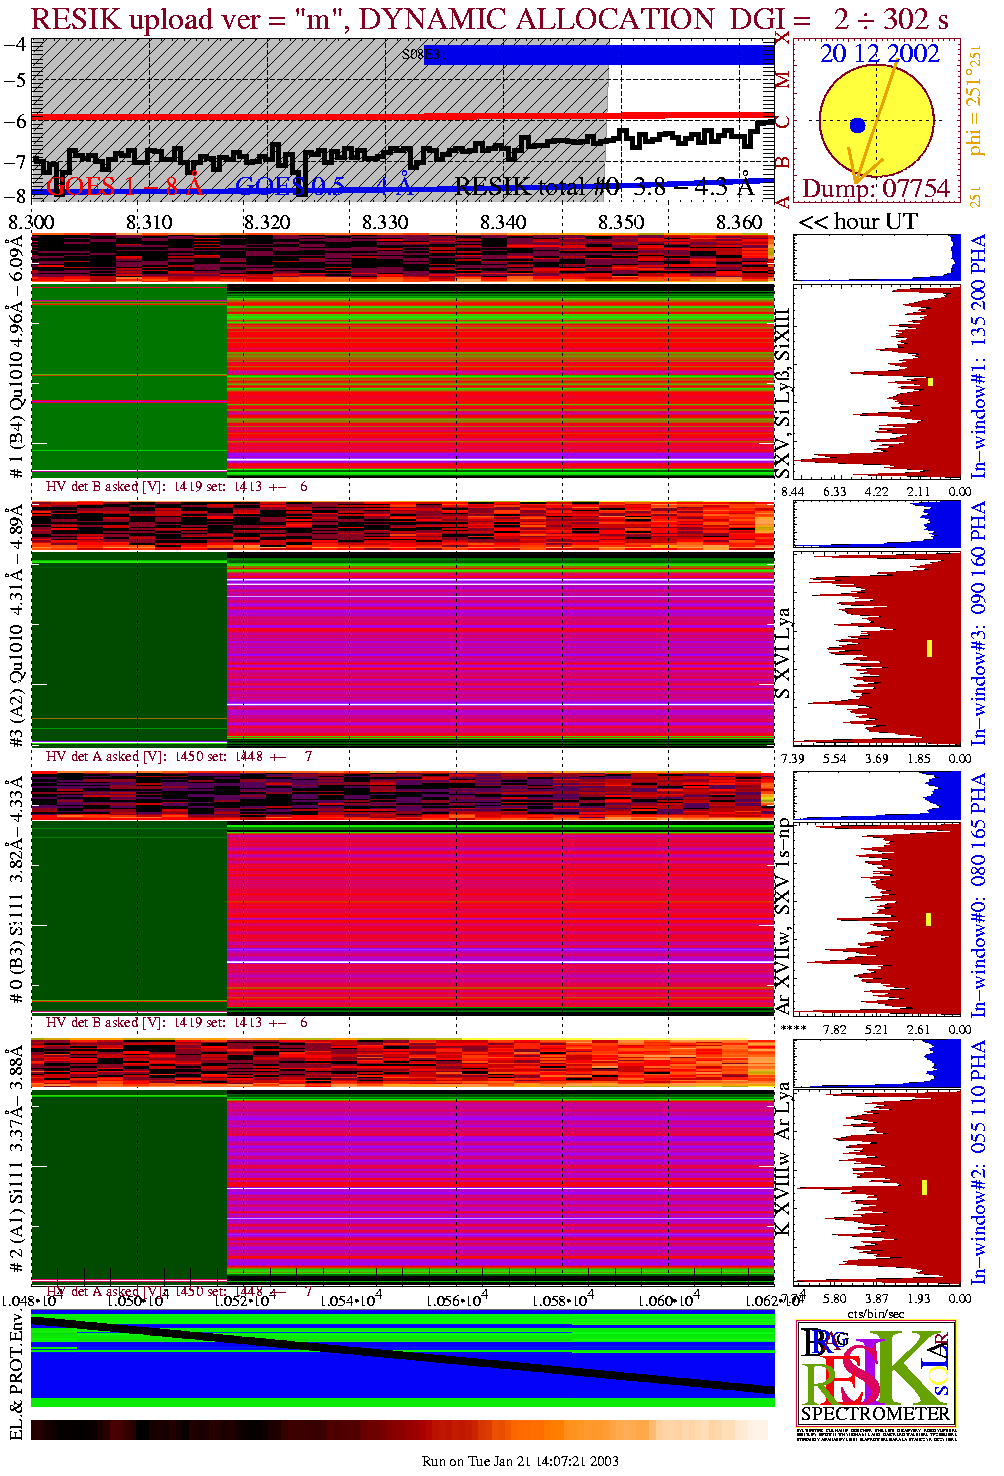This screenshot has height=1476, width=1004.
Task: Click the Dump: 07754 label
Action: tap(876, 189)
